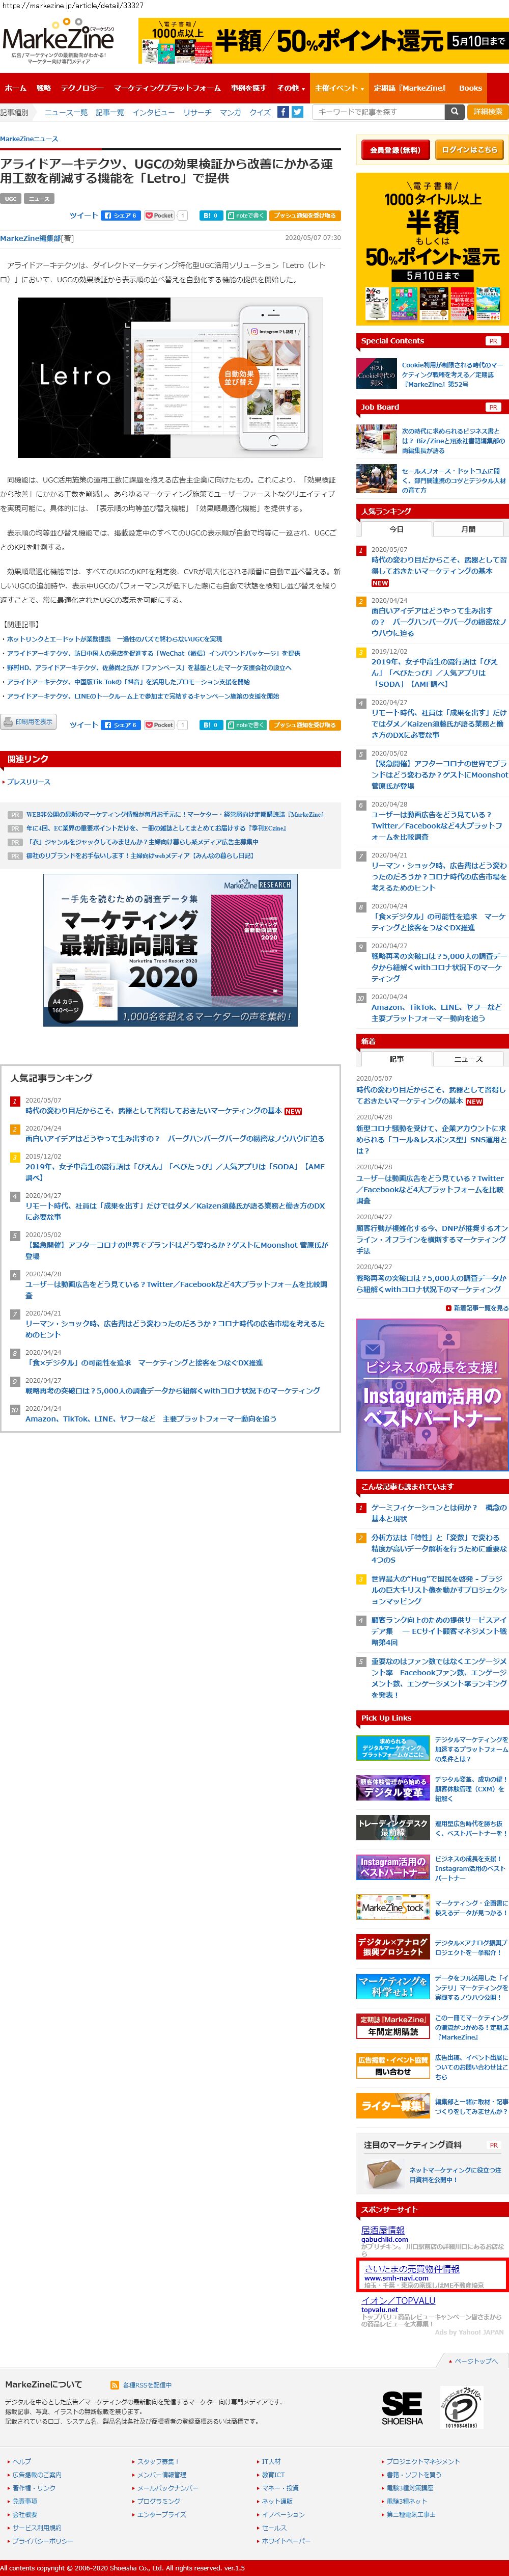The image size is (509, 2576).
Task: Click the RSS feed icon in the footer
Action: [115, 2384]
